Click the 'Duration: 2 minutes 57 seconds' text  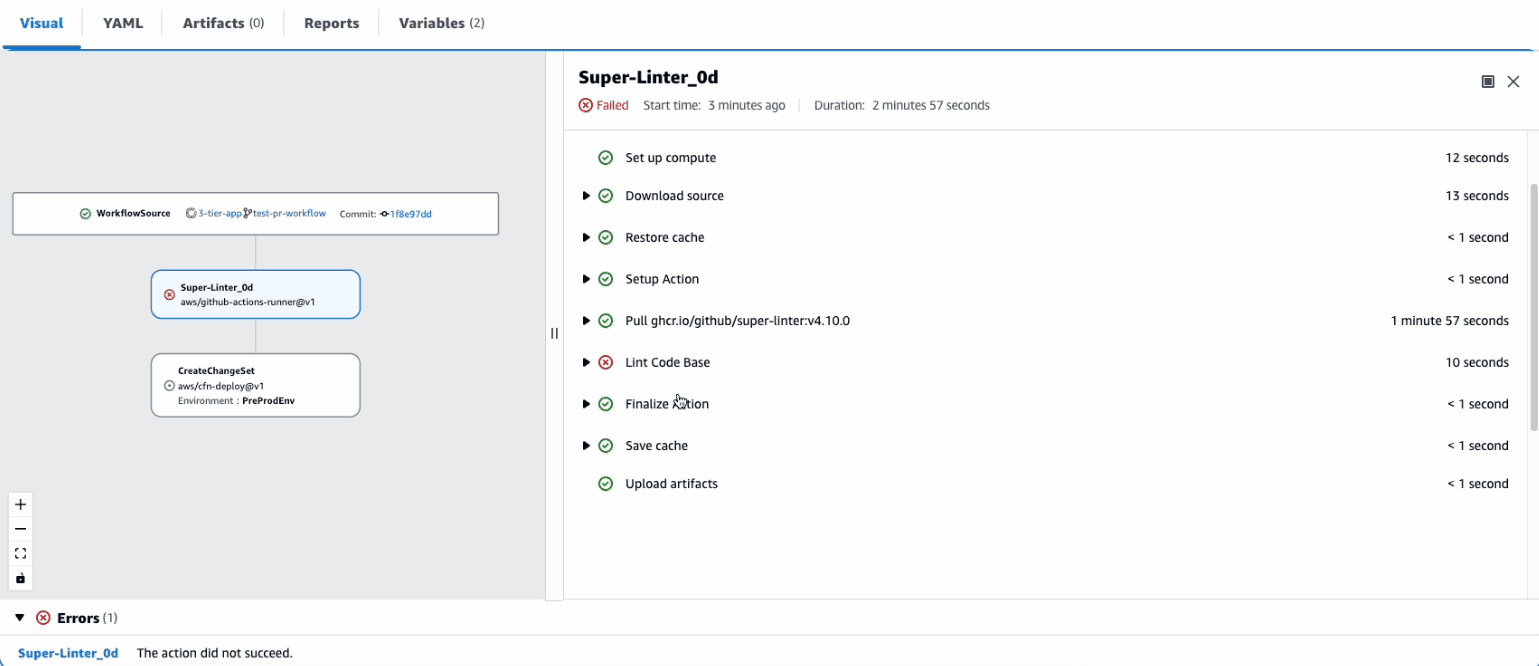[x=902, y=105]
